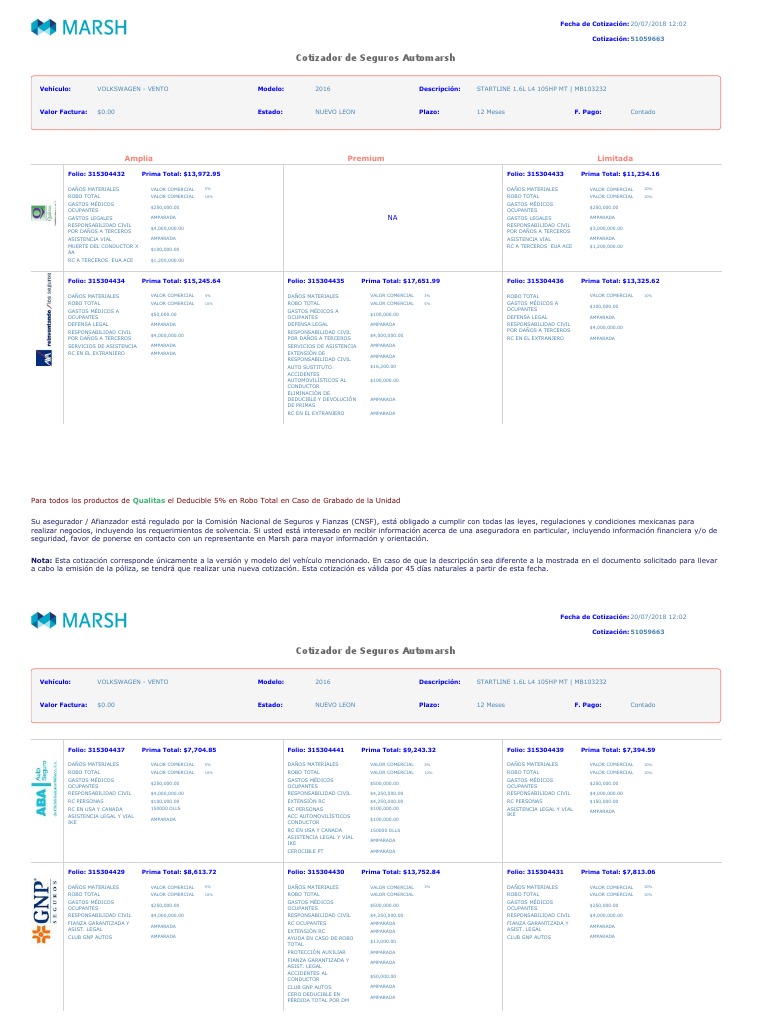Image resolution: width=768 pixels, height=1024 pixels.
Task: Click the NA cell for Qualitas Premium
Action: pyautogui.click(x=392, y=217)
